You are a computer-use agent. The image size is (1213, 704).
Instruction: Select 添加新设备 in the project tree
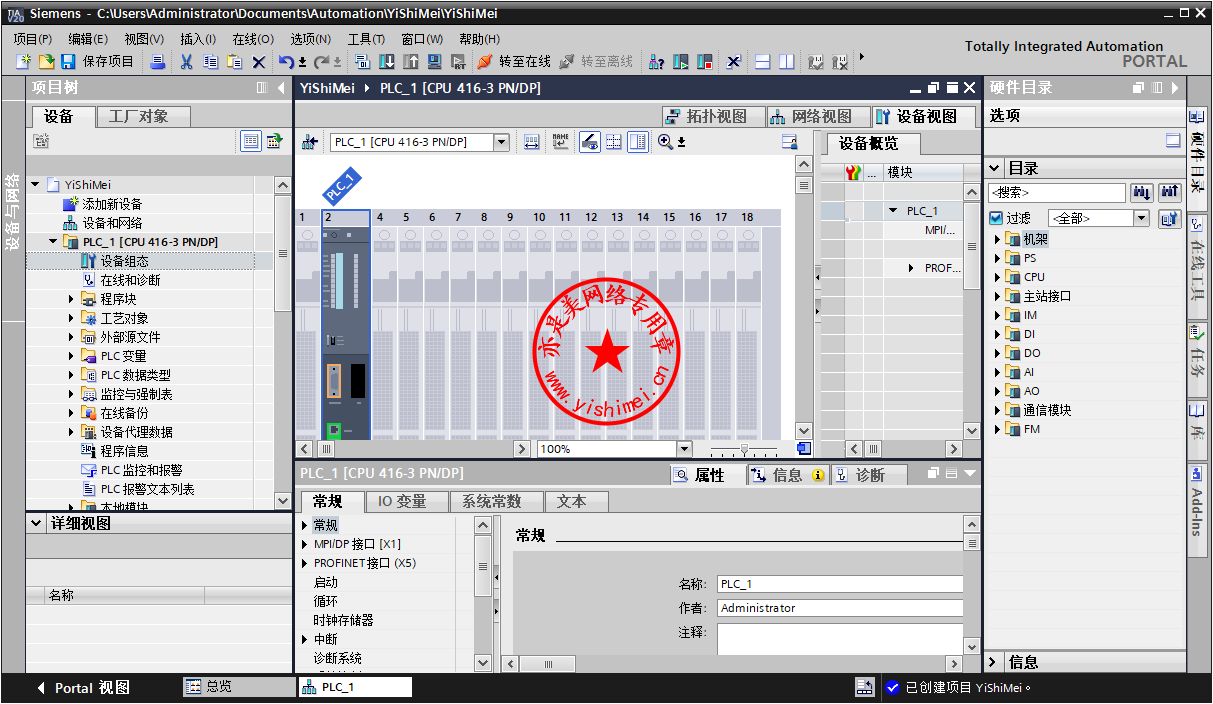pos(112,204)
